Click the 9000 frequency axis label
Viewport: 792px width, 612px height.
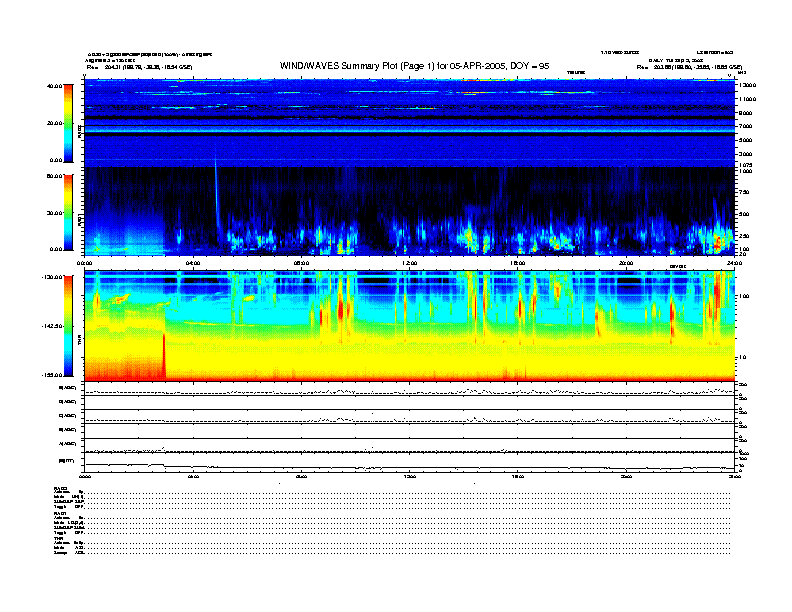[746, 113]
